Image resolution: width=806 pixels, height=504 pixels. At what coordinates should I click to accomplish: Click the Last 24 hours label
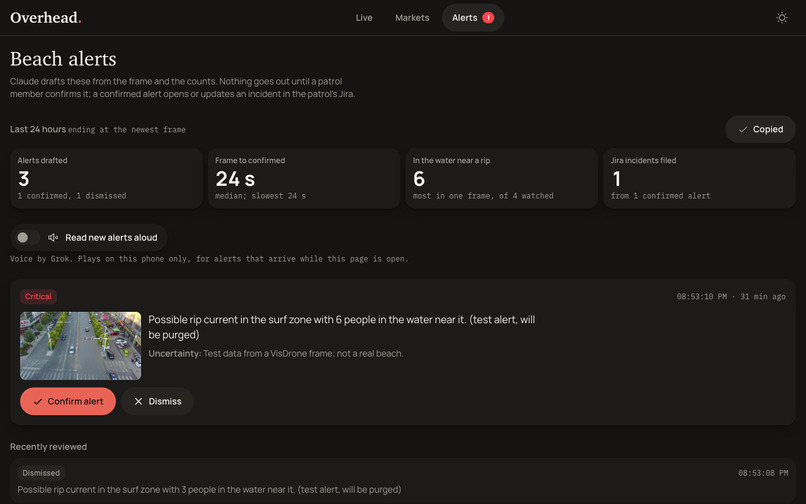coord(38,129)
